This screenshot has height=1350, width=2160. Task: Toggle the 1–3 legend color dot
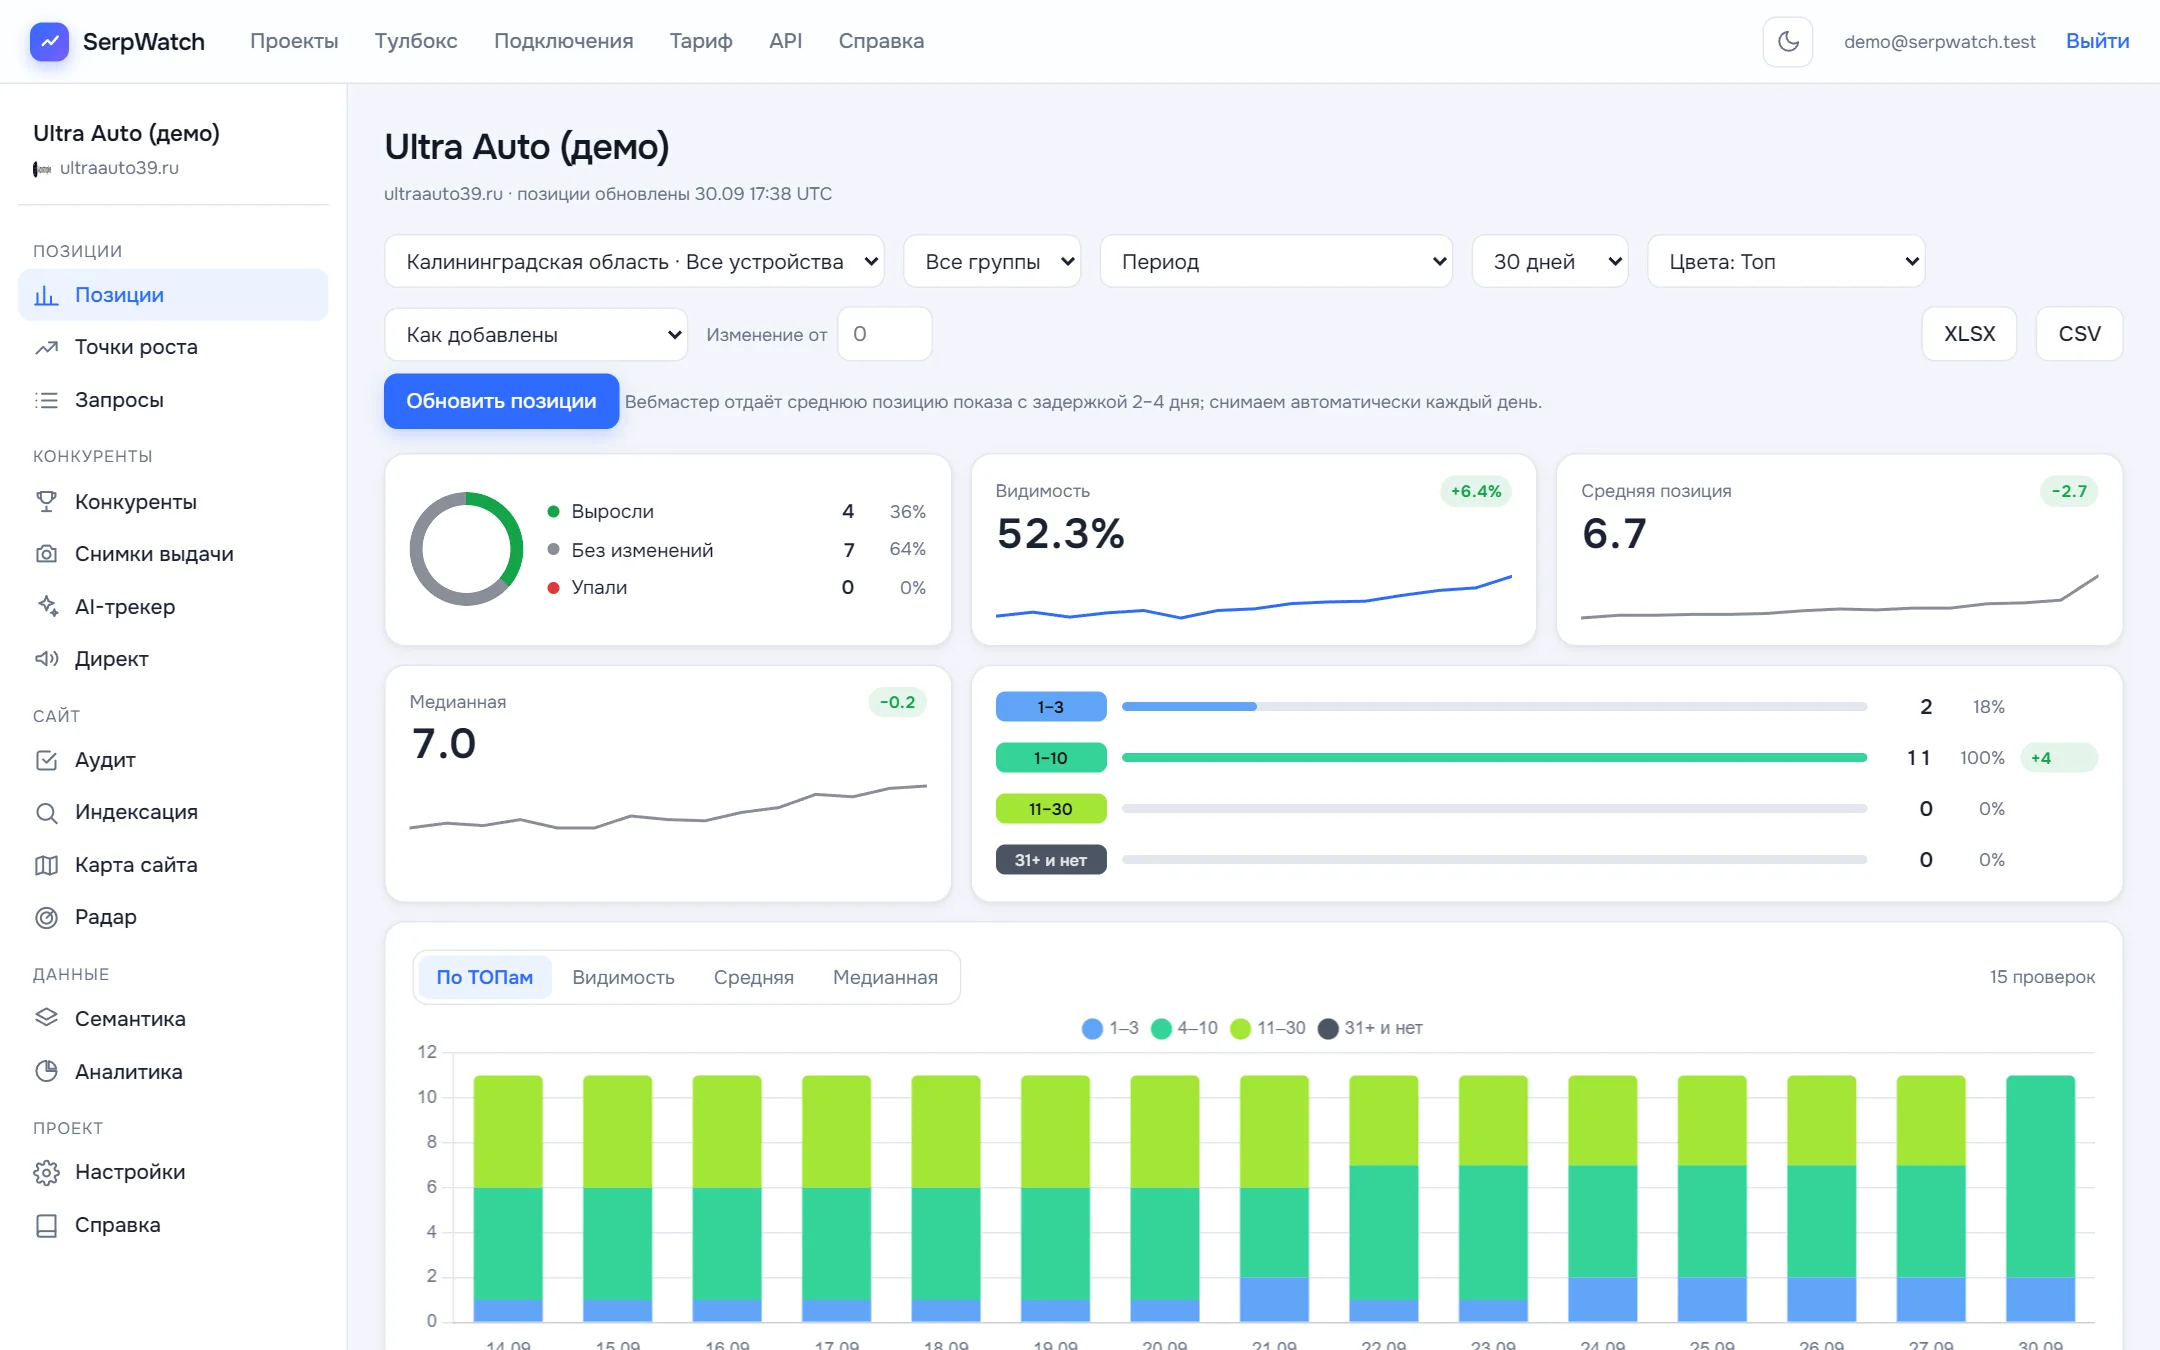1092,1028
